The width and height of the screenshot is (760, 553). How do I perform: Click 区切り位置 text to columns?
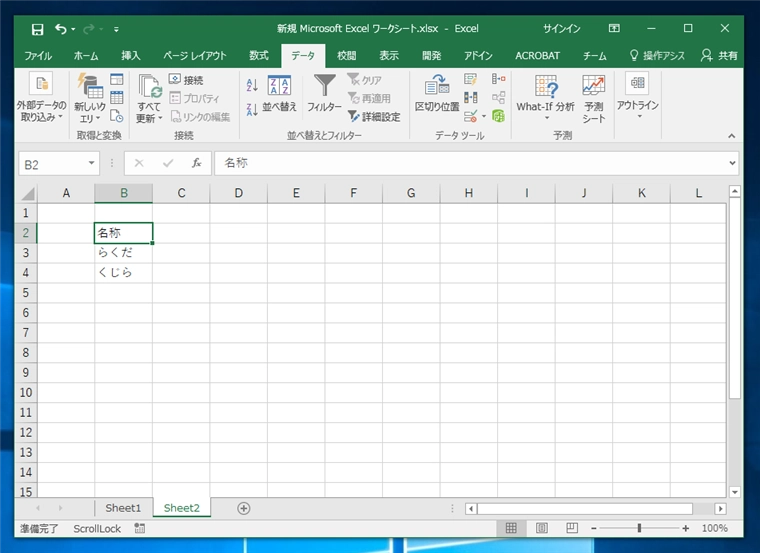pyautogui.click(x=437, y=93)
